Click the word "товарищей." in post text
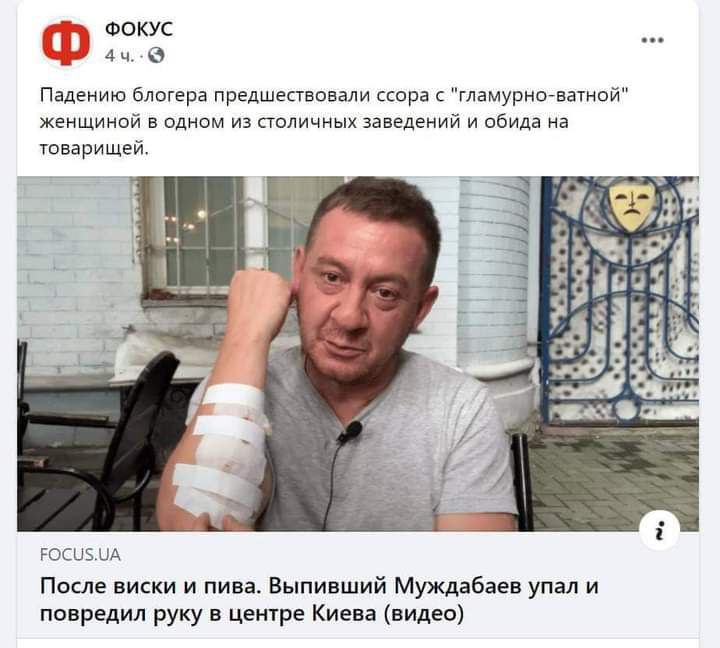 tap(94, 148)
